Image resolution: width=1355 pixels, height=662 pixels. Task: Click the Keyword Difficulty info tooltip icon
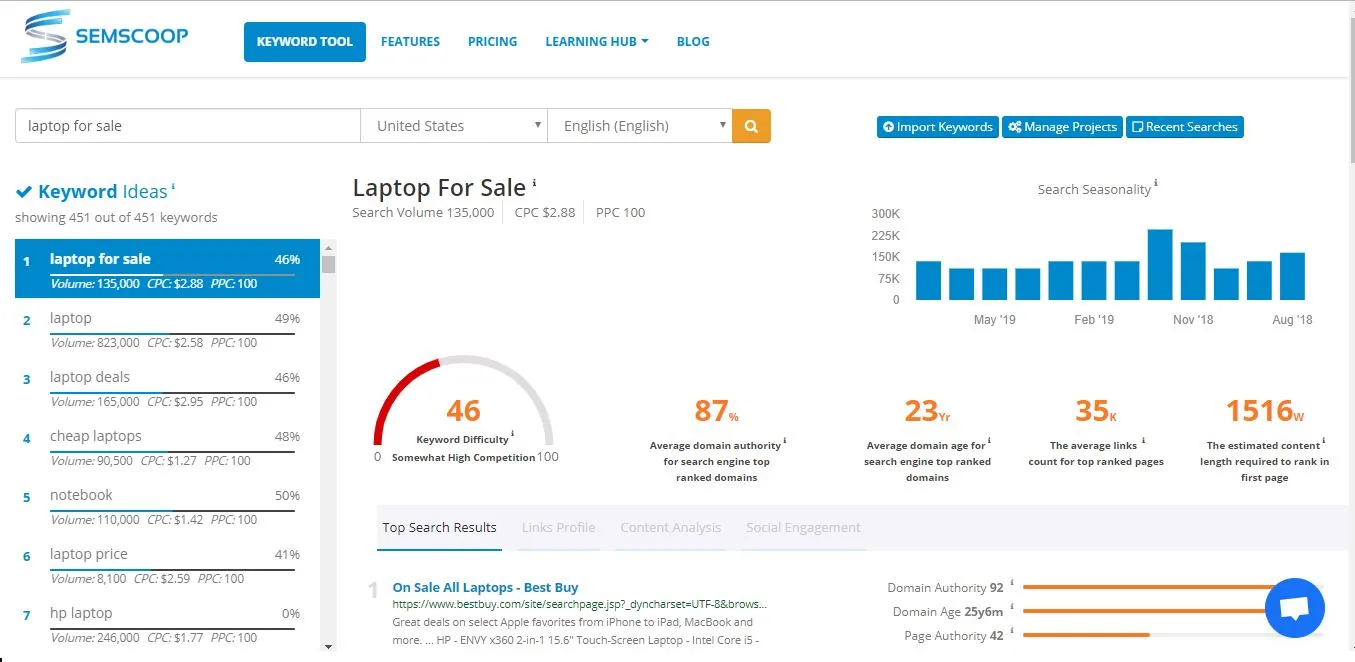point(513,434)
